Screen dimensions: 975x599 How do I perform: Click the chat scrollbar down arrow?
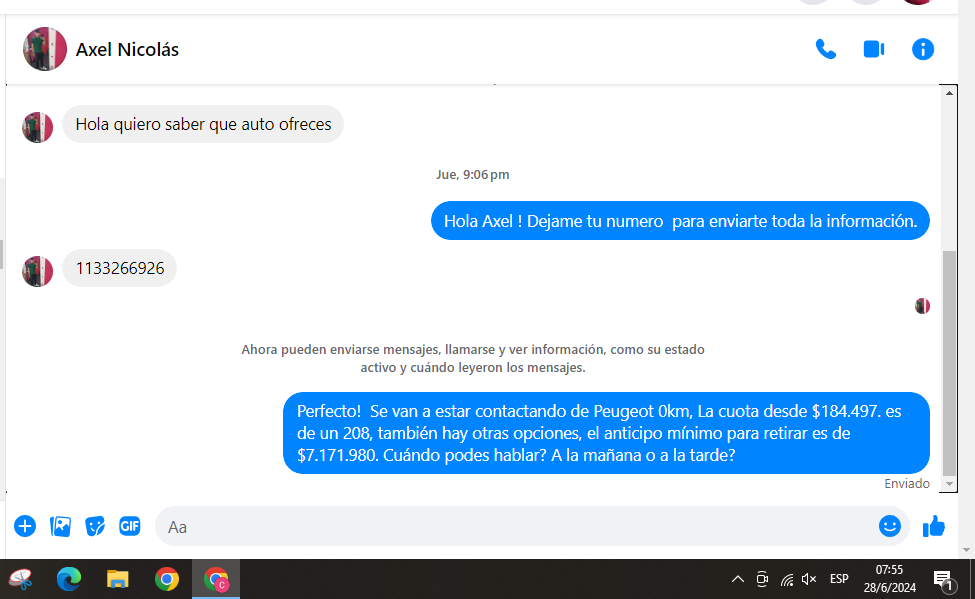[949, 483]
